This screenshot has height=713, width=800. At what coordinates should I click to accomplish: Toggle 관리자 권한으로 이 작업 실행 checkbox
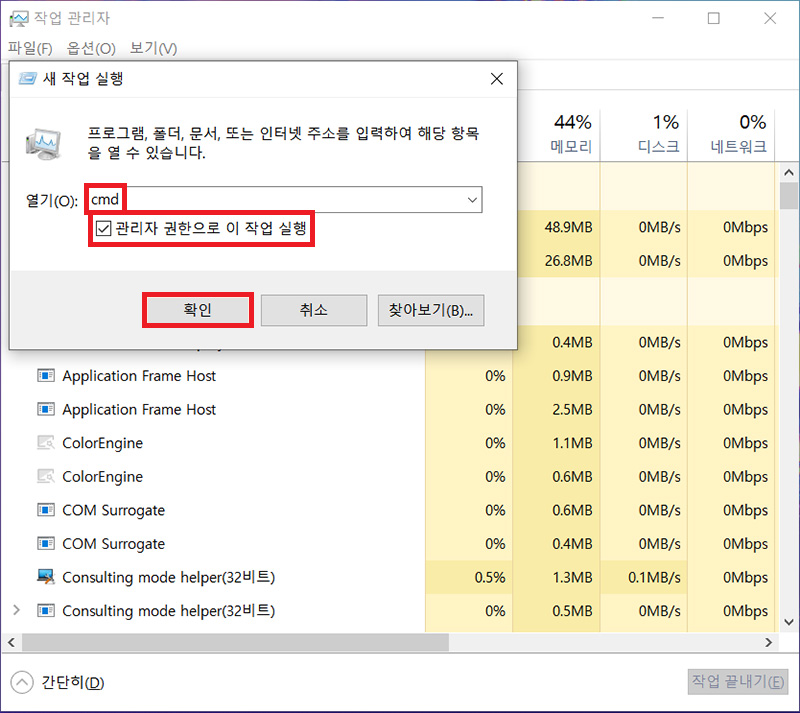tap(103, 229)
